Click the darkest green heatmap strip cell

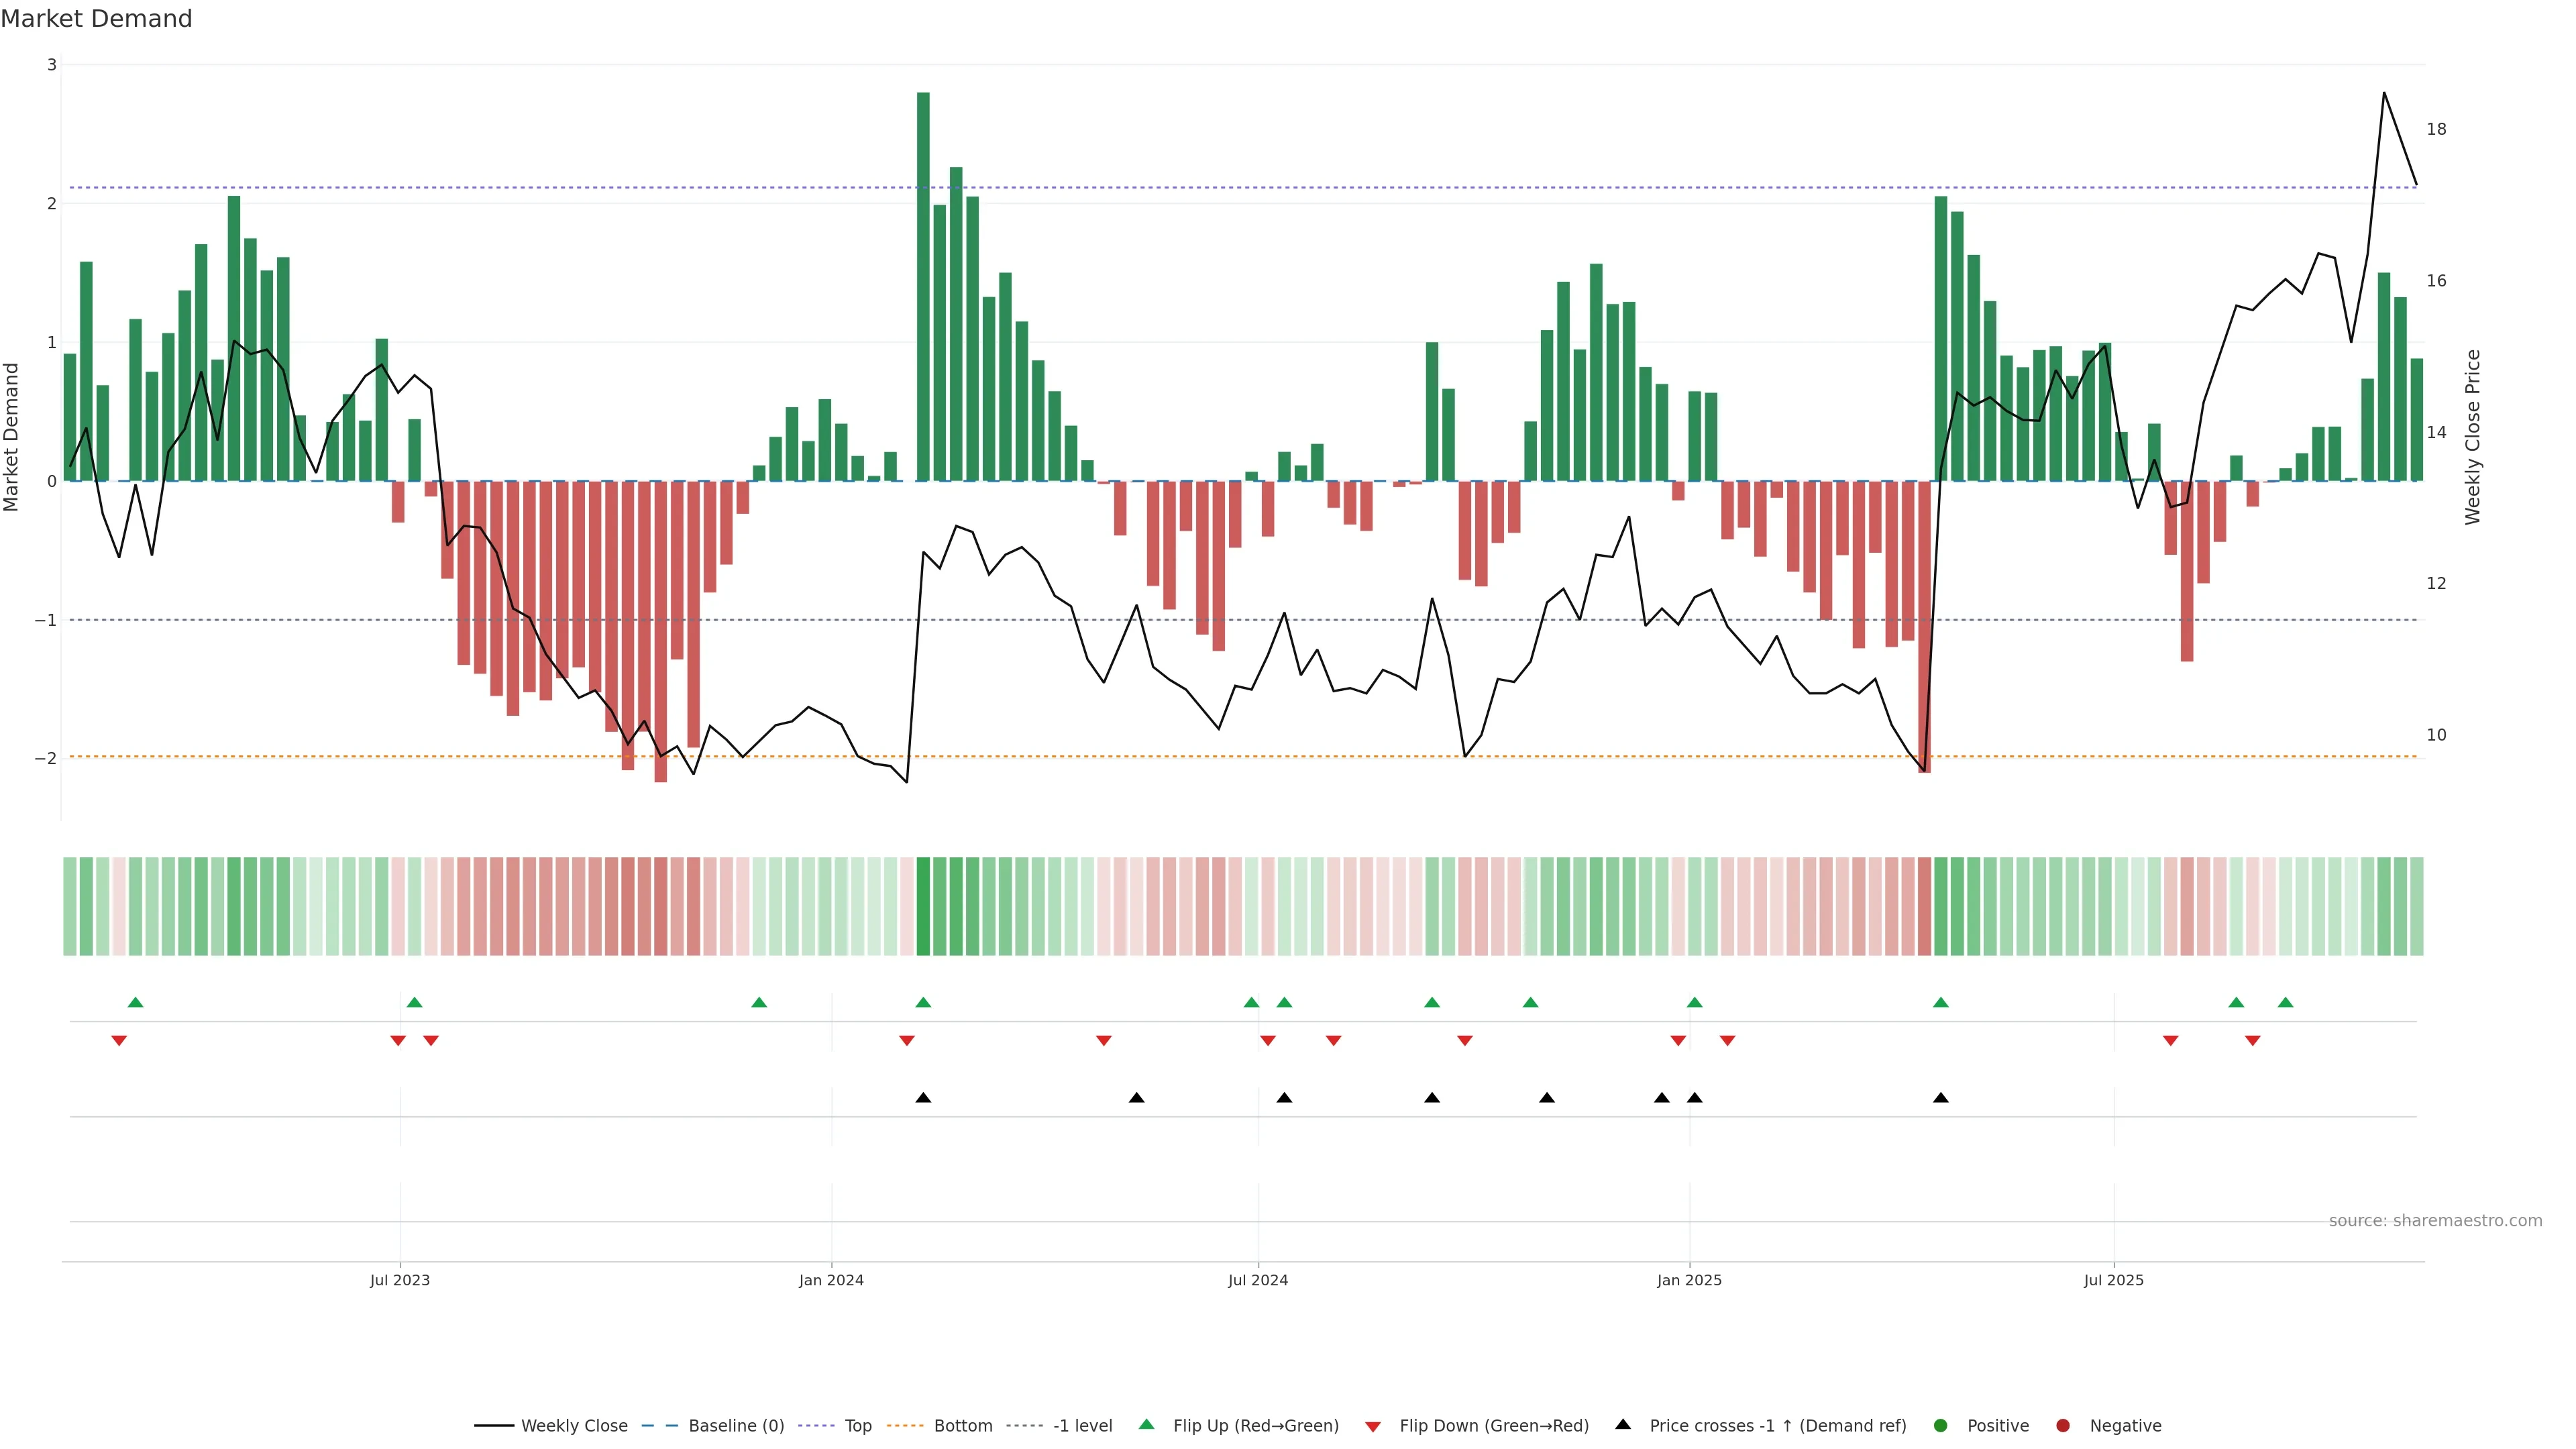(923, 906)
